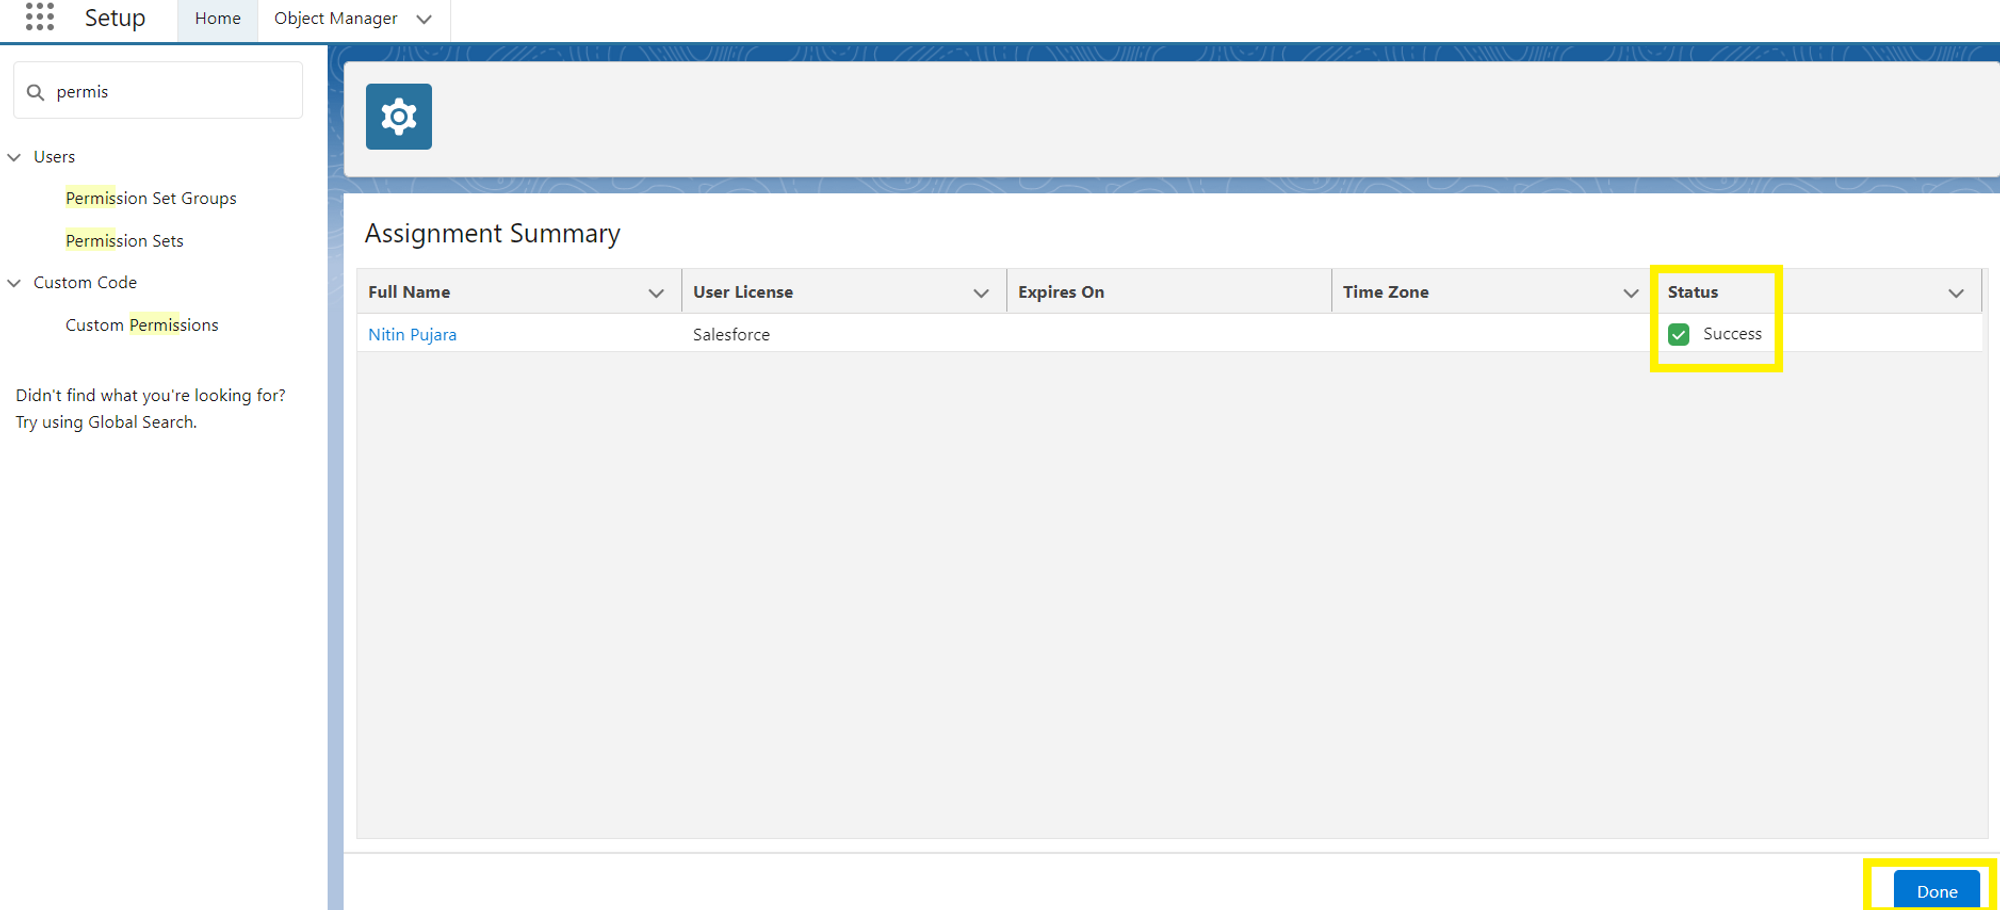Screen dimensions: 2000x910
Task: Open the Full Name column dropdown
Action: click(656, 292)
